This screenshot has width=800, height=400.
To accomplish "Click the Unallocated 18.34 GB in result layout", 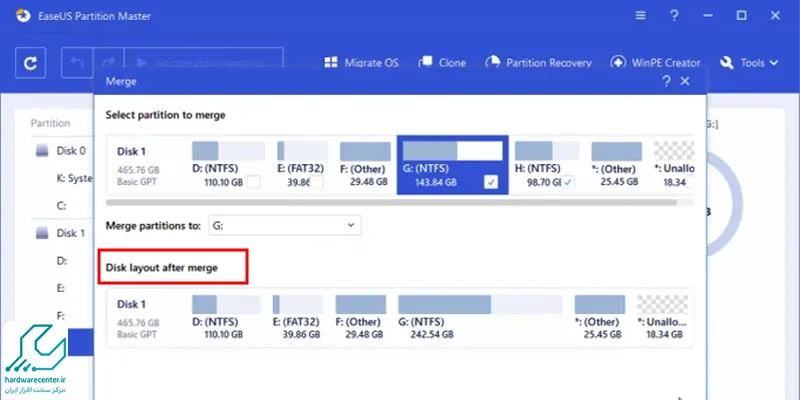I will coord(662,317).
